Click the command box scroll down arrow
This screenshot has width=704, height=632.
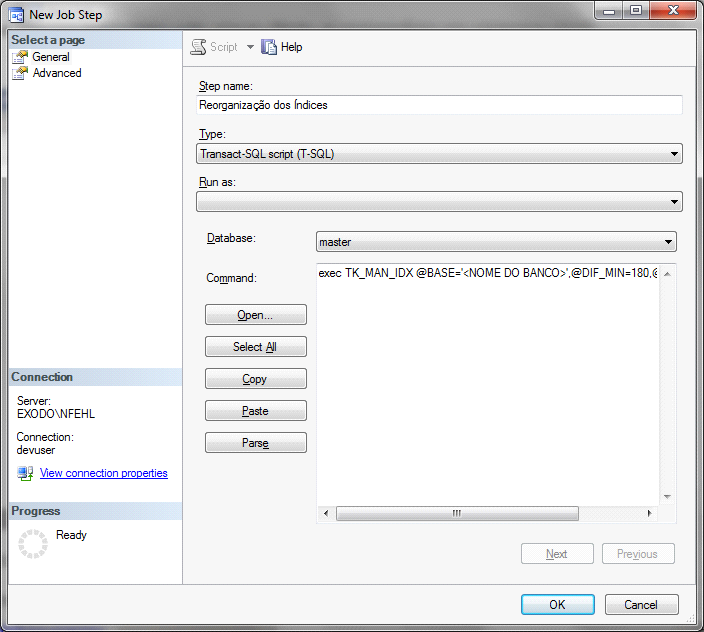coord(667,496)
